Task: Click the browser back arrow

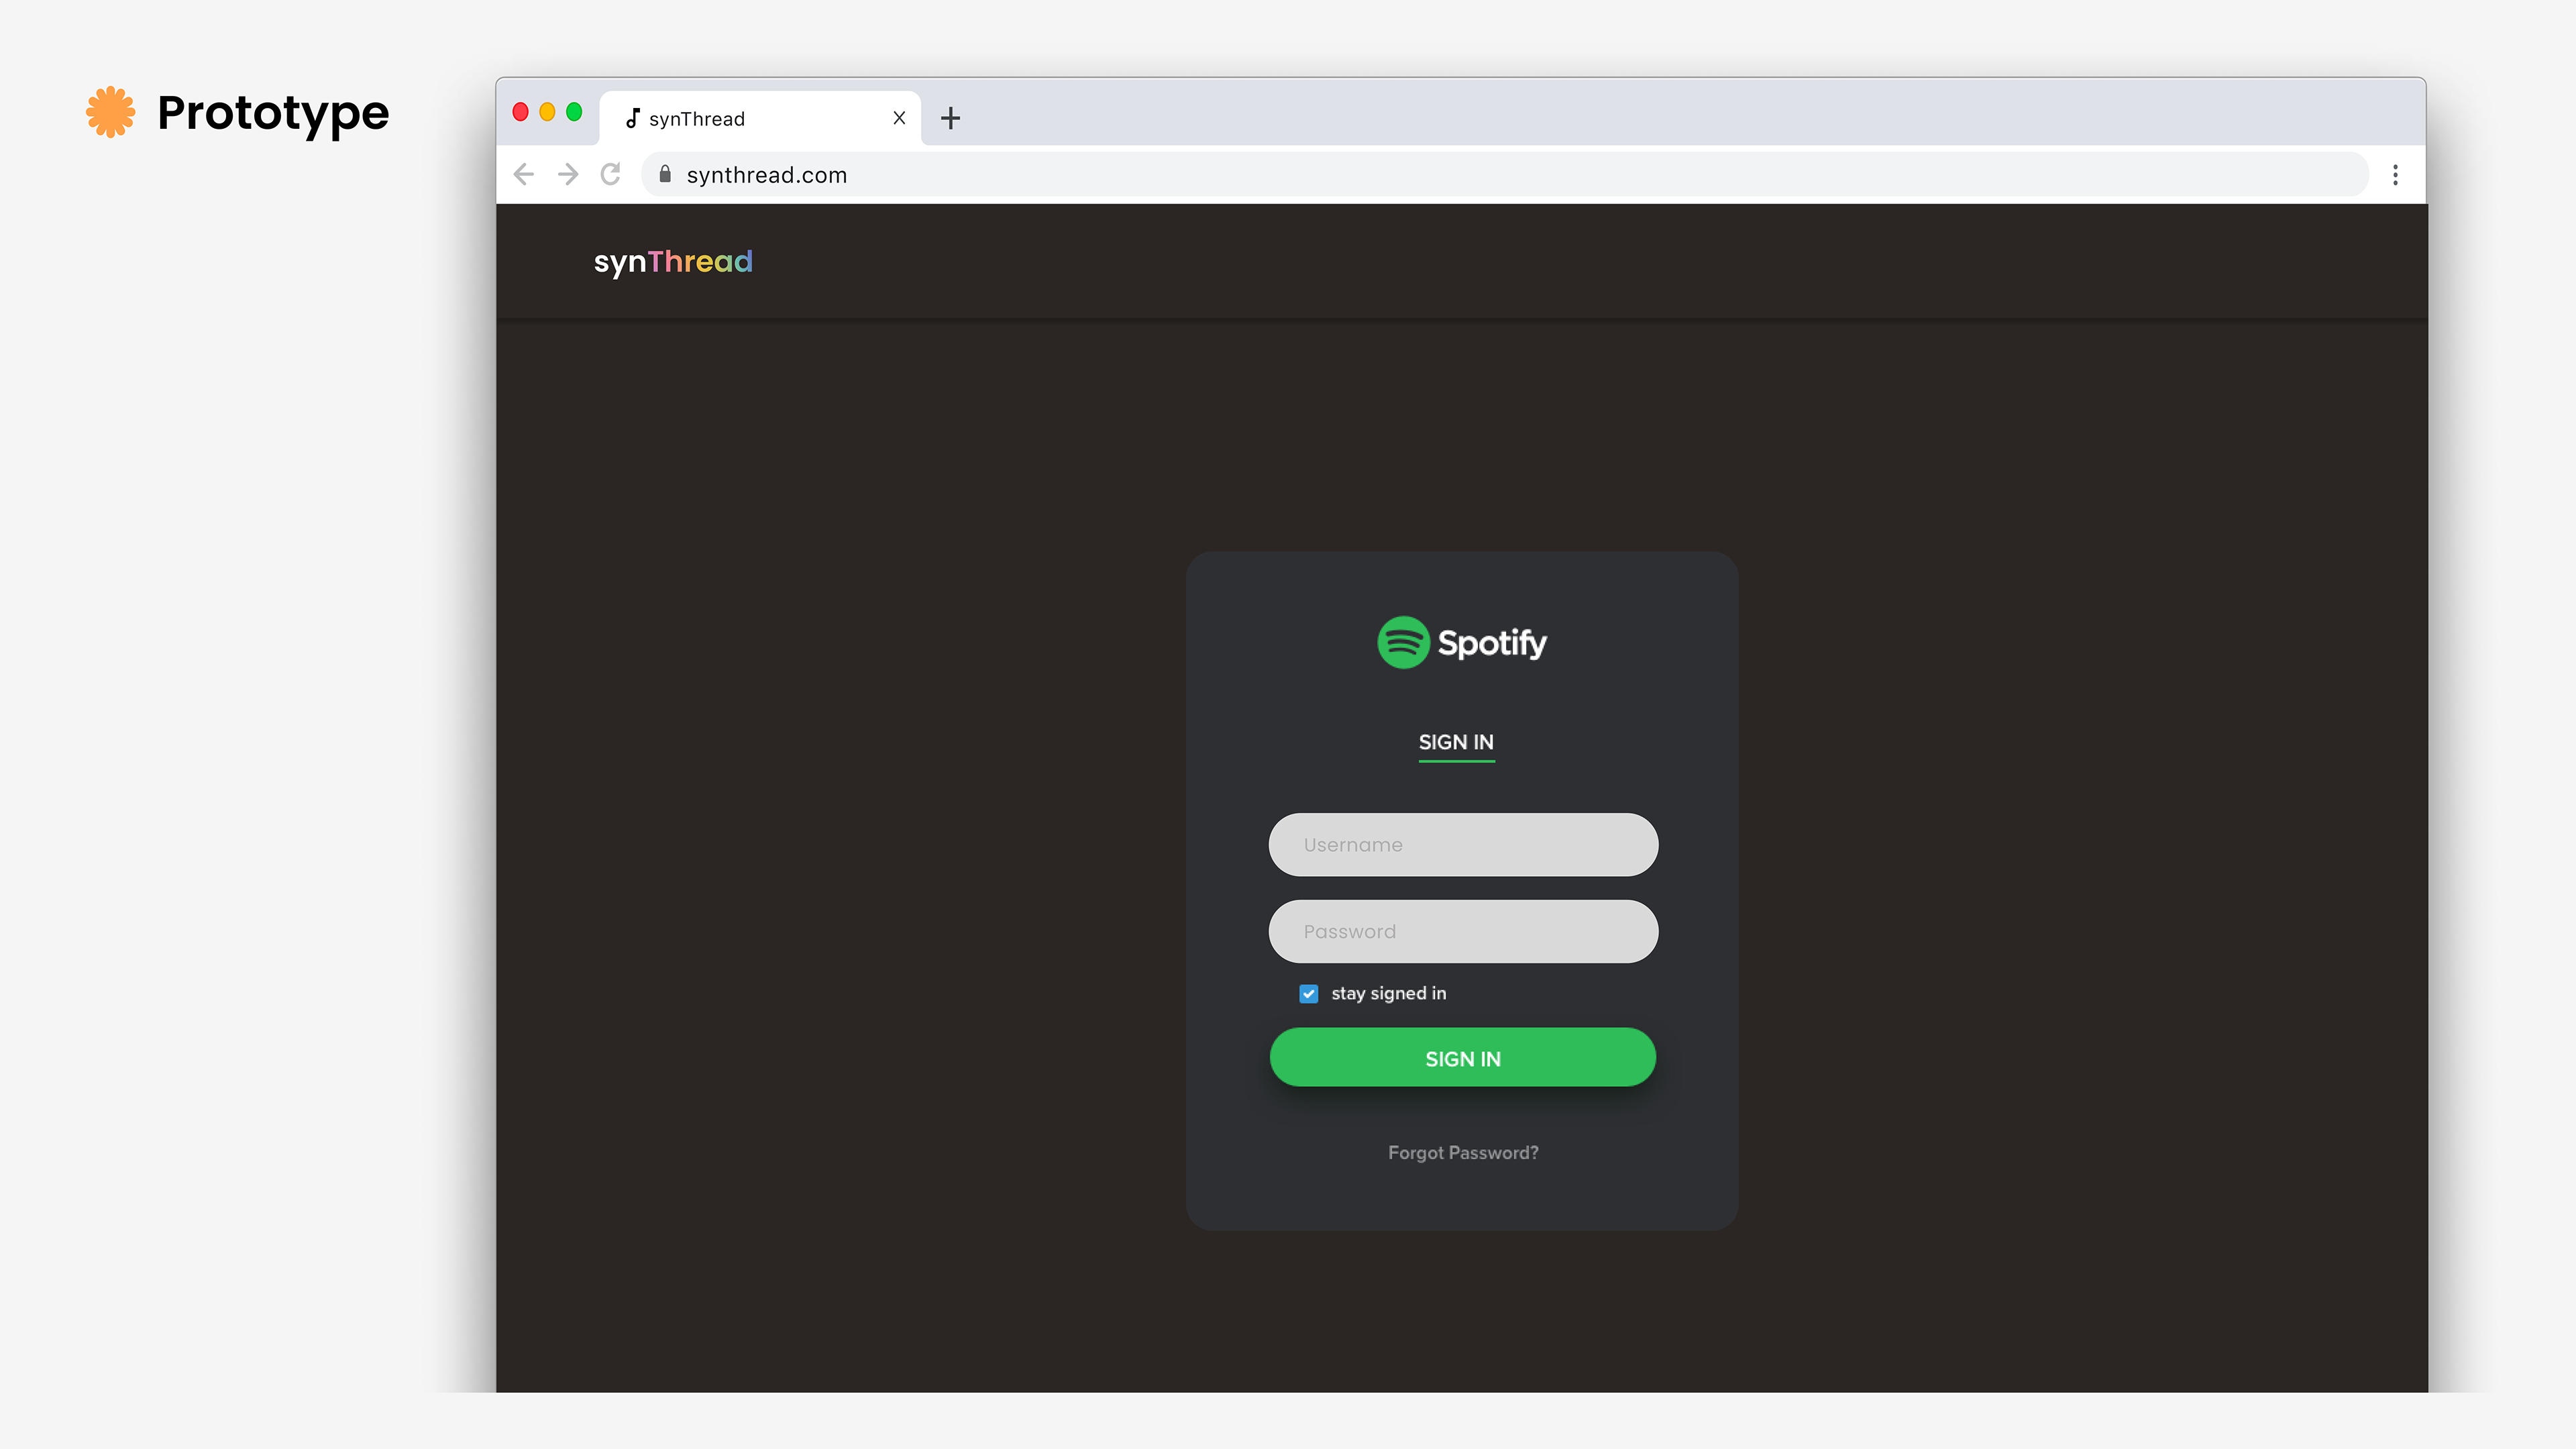Action: click(523, 175)
